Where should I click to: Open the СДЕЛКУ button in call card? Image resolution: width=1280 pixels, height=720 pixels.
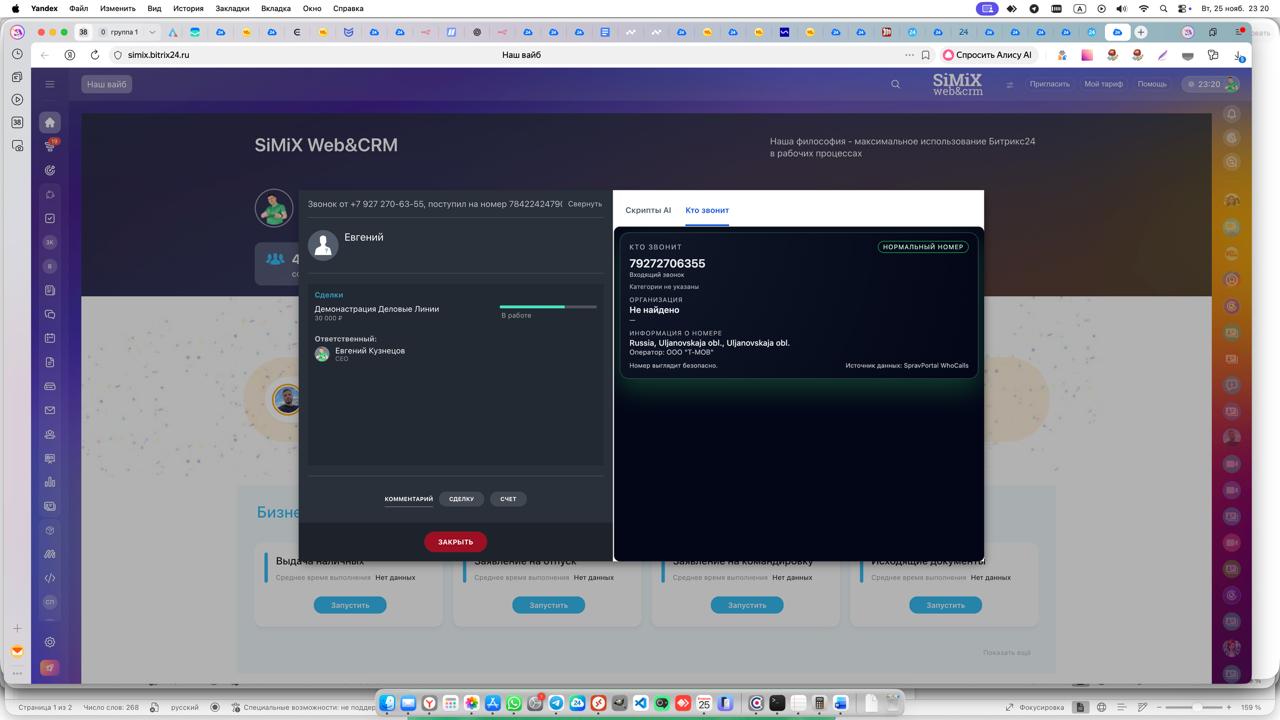(x=461, y=499)
